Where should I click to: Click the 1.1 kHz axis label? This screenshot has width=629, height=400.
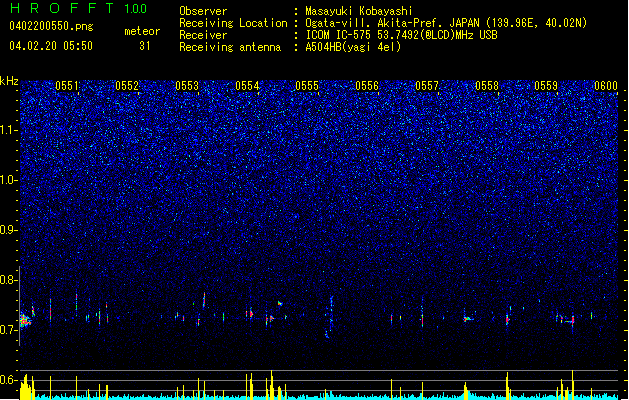point(8,130)
